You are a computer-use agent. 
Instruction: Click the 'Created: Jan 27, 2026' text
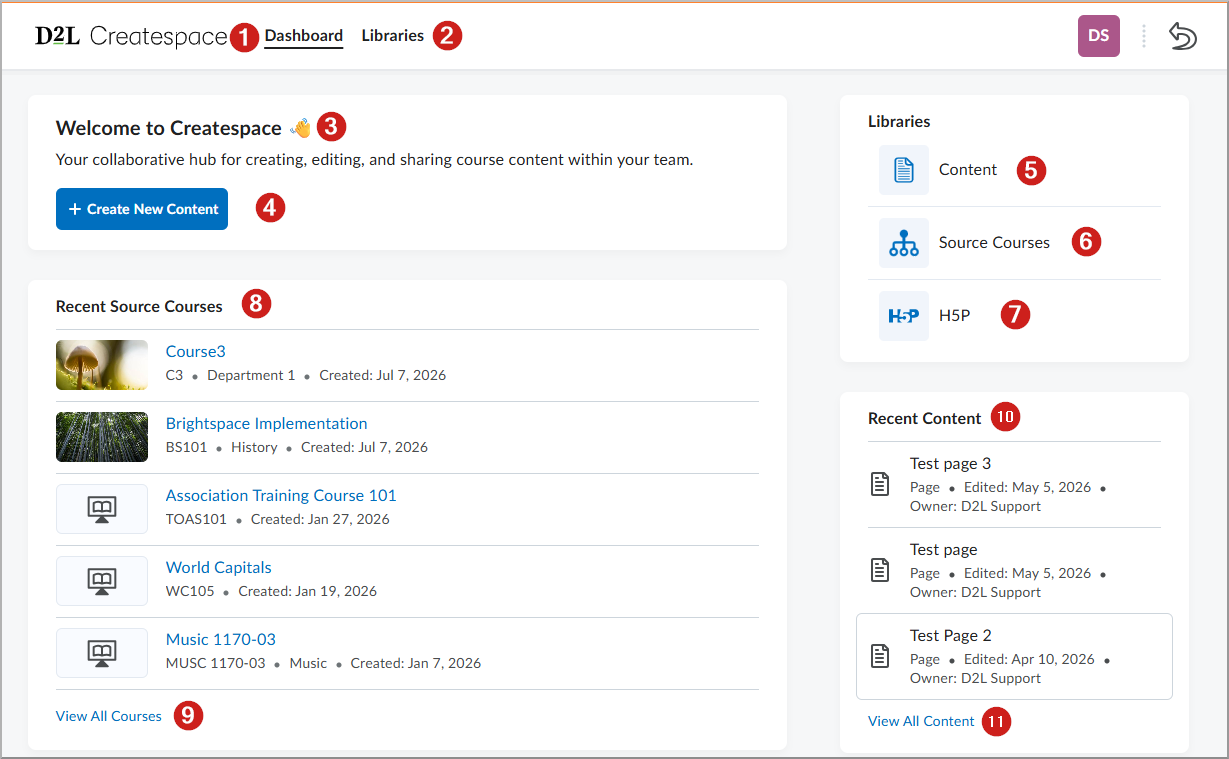(320, 520)
